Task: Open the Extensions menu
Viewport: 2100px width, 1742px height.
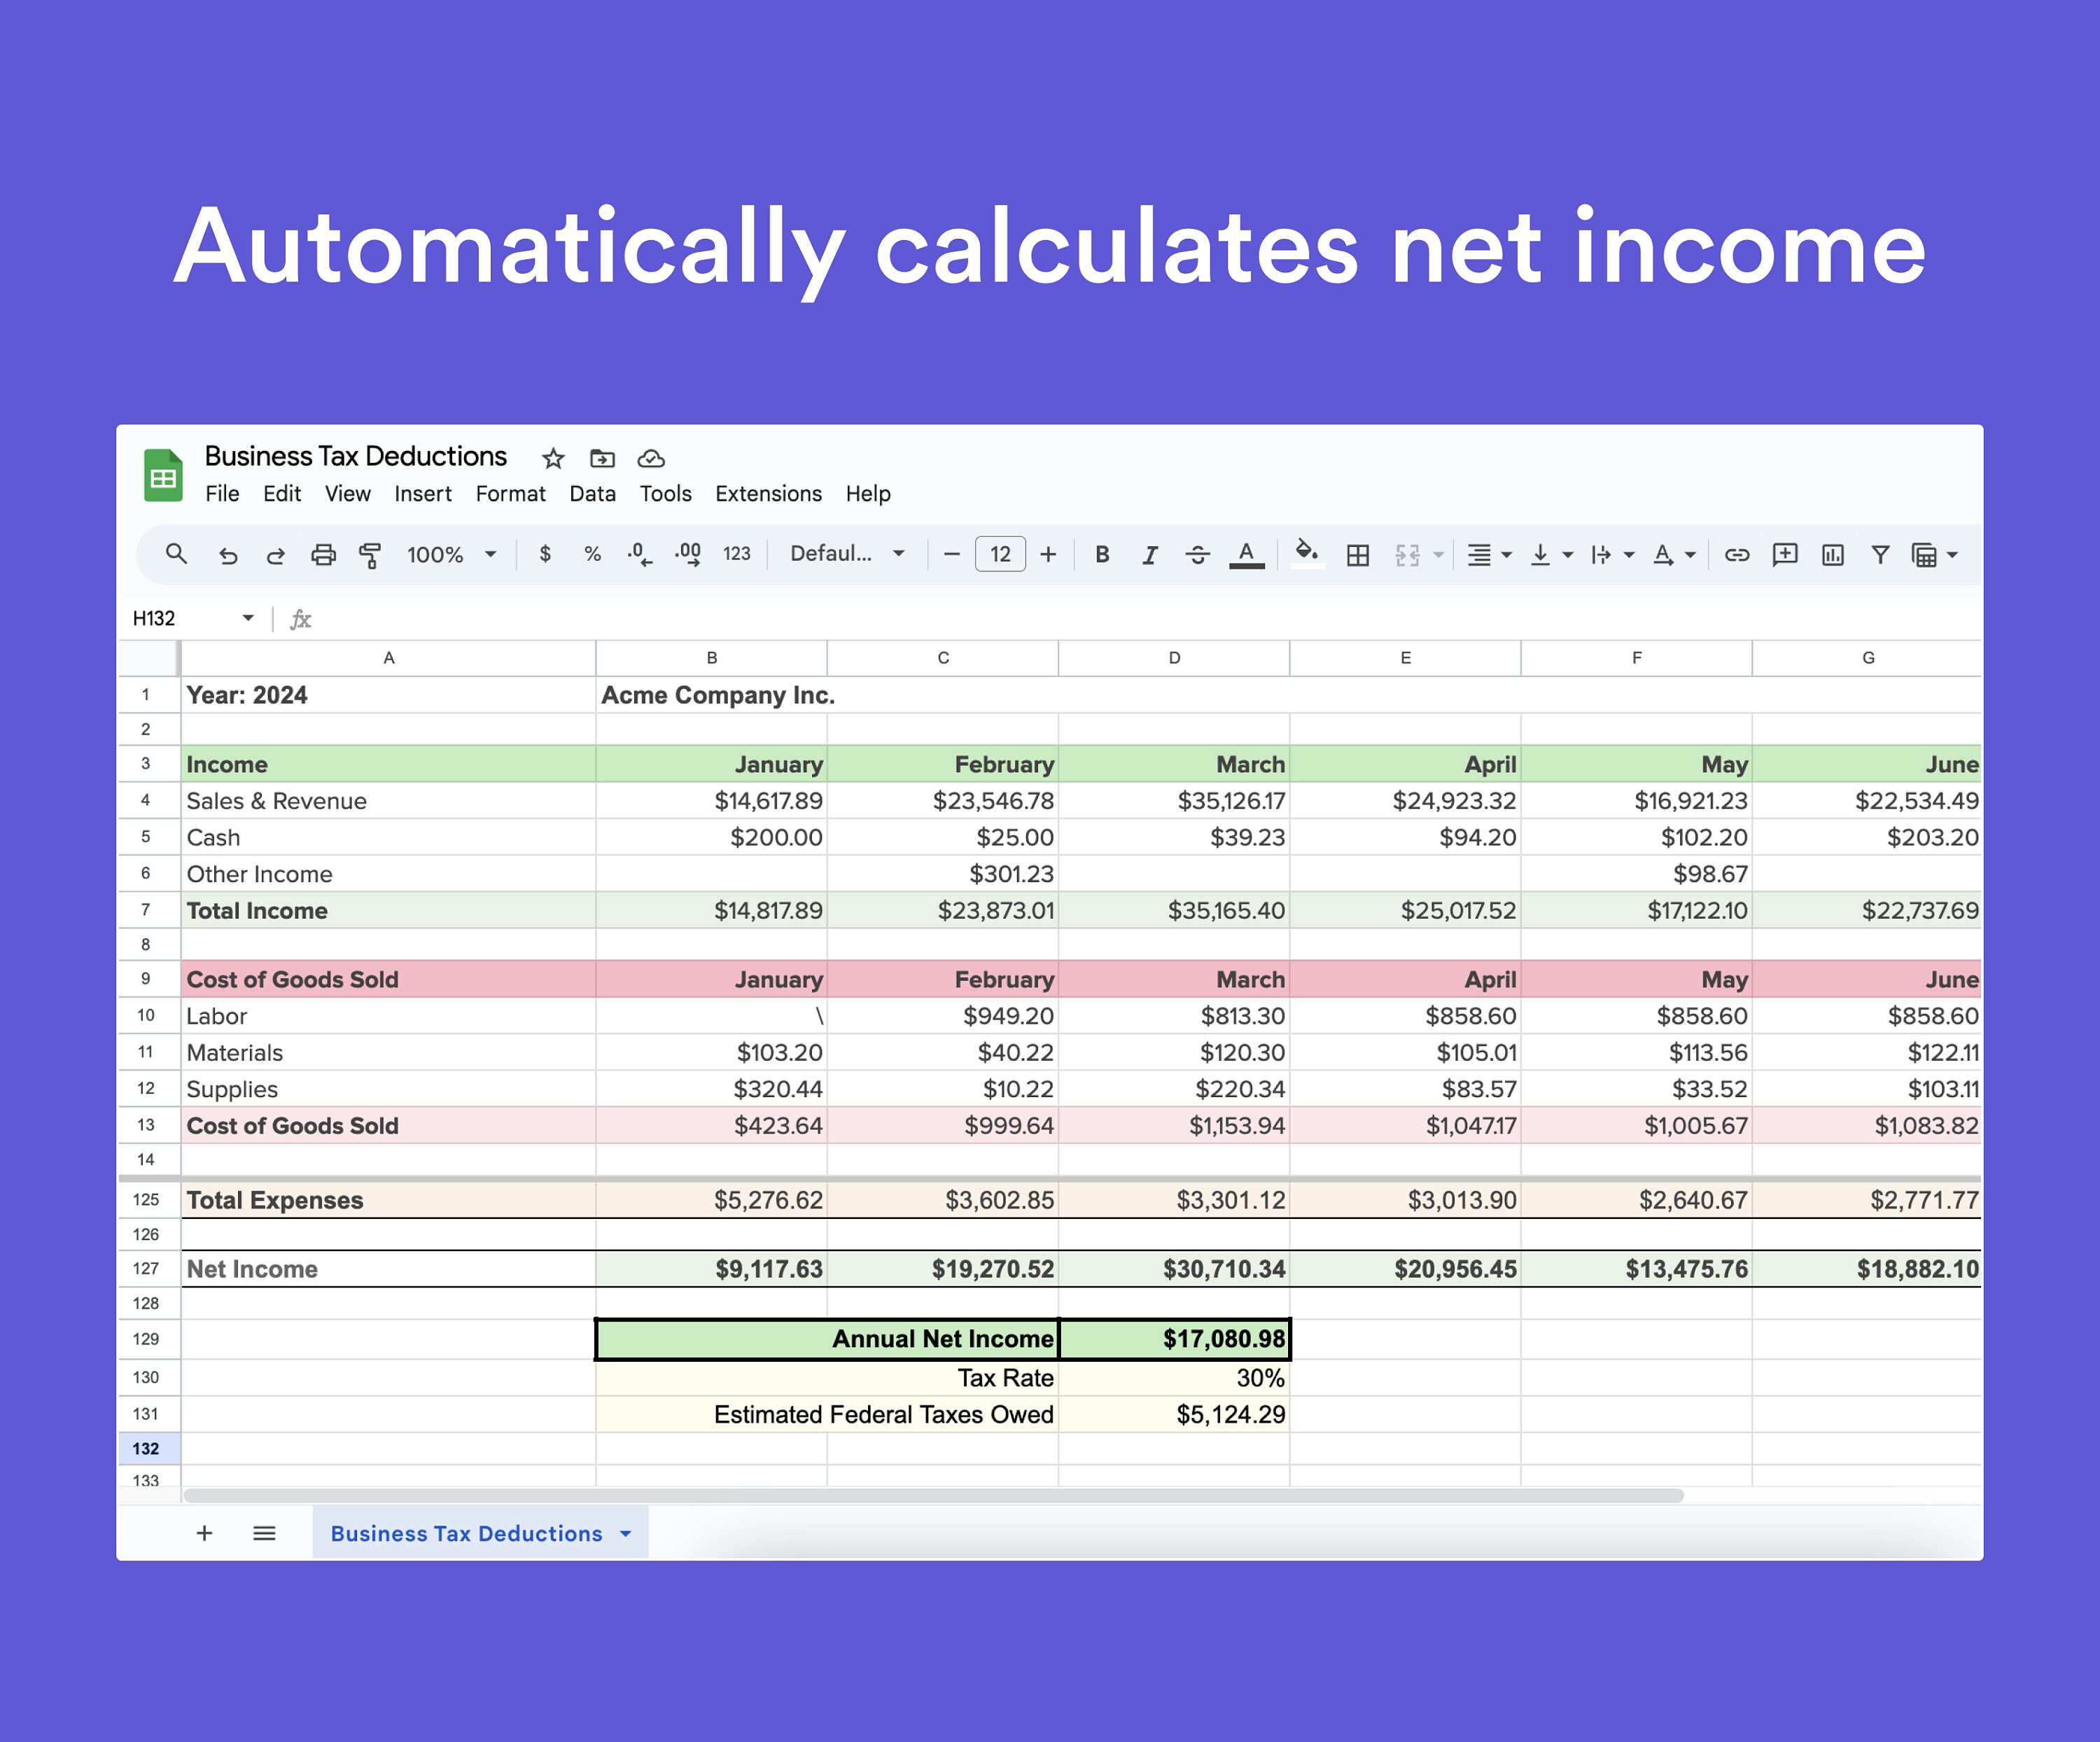Action: 768,494
